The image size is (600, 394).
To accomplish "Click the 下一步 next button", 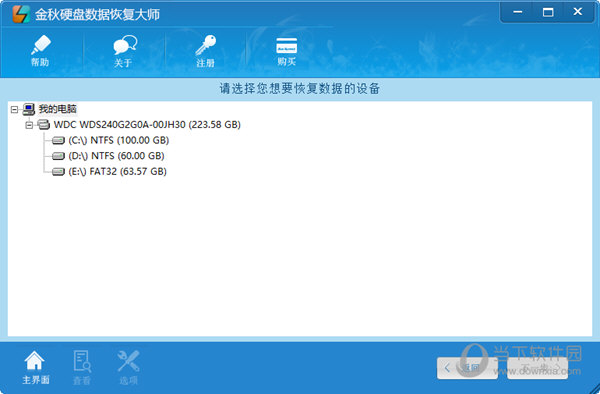I will 537,368.
